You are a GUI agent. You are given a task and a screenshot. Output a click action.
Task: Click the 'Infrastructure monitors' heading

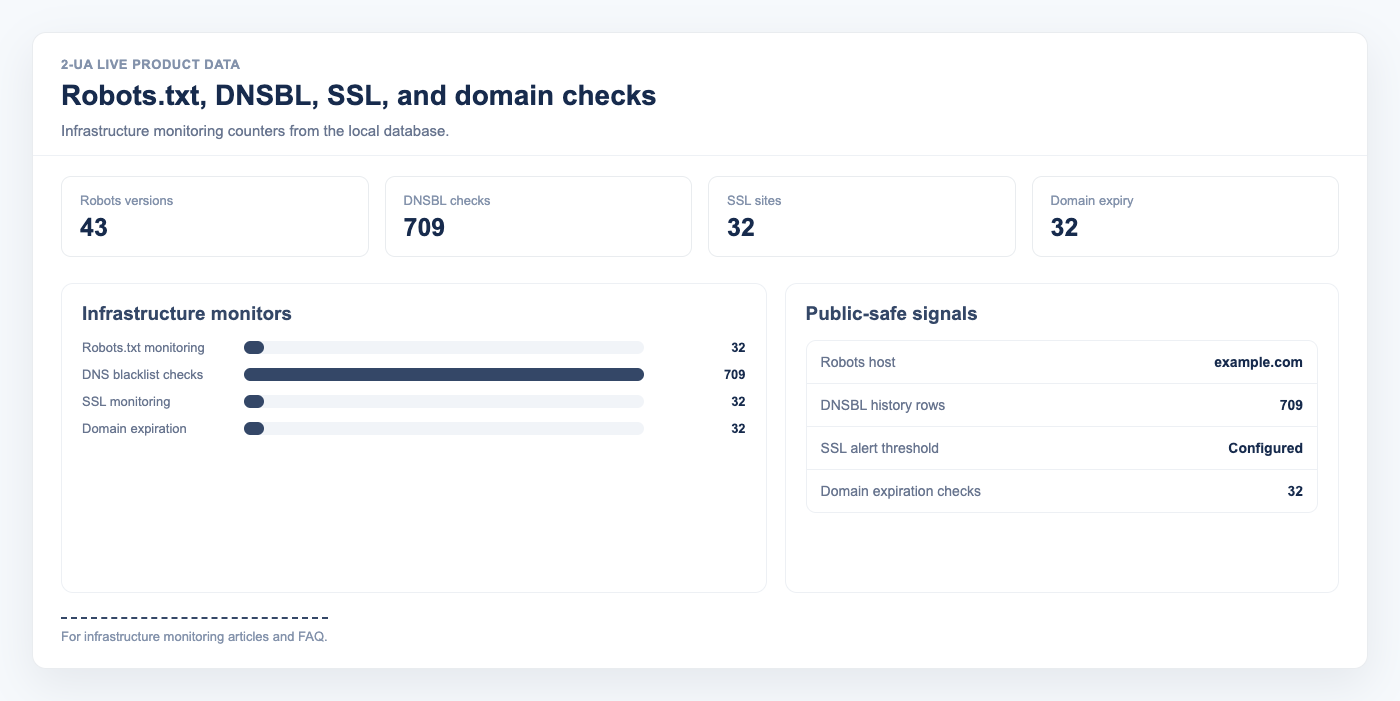[x=187, y=314]
